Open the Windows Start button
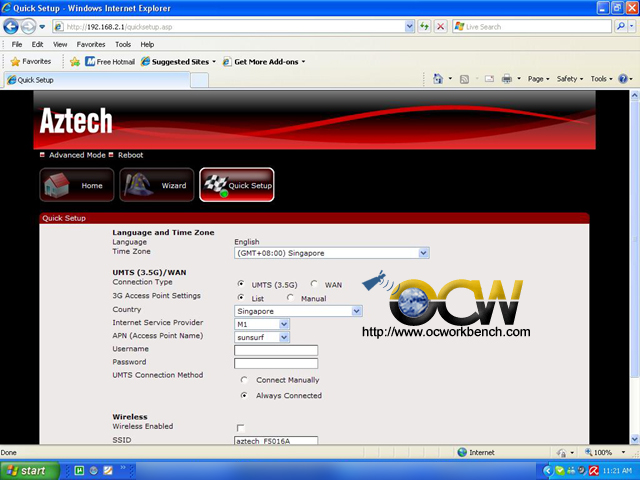This screenshot has height=480, width=640. pos(29,471)
